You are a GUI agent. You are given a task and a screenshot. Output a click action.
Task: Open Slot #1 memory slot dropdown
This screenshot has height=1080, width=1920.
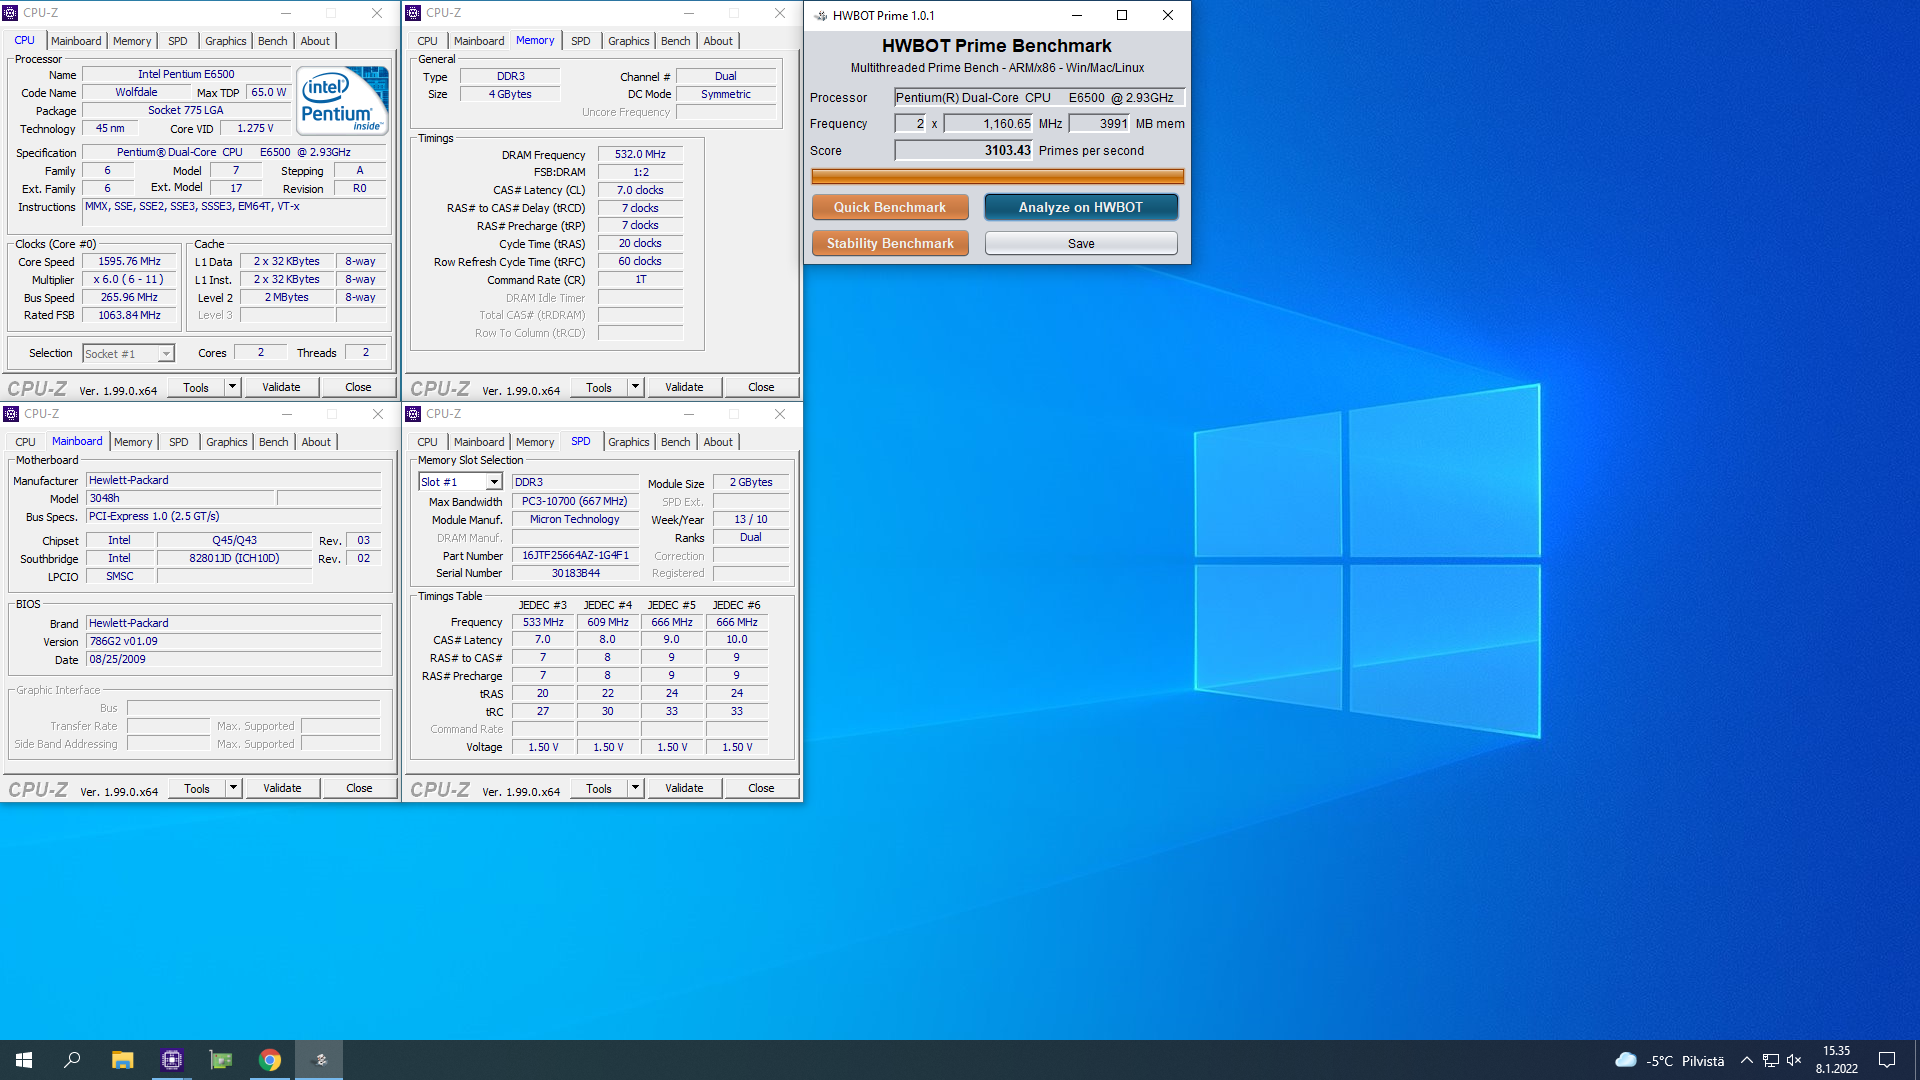[x=494, y=482]
